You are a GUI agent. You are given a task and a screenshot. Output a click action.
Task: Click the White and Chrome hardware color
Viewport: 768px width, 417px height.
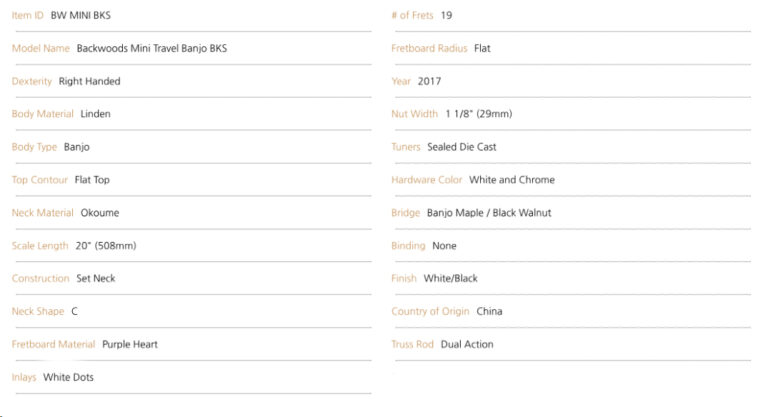512,180
